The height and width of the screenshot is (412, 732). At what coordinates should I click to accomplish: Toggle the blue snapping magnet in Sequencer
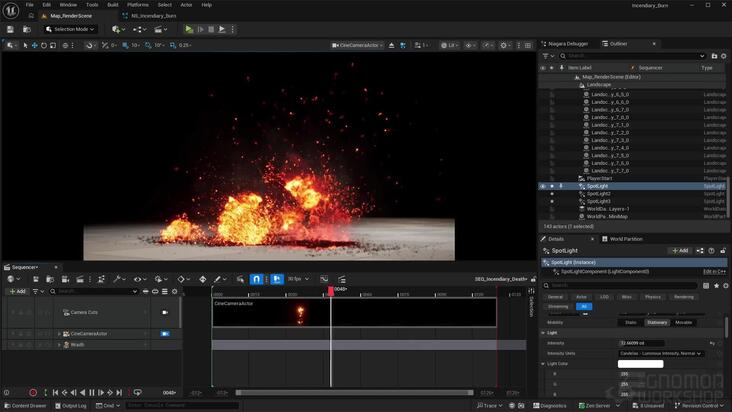tap(256, 279)
